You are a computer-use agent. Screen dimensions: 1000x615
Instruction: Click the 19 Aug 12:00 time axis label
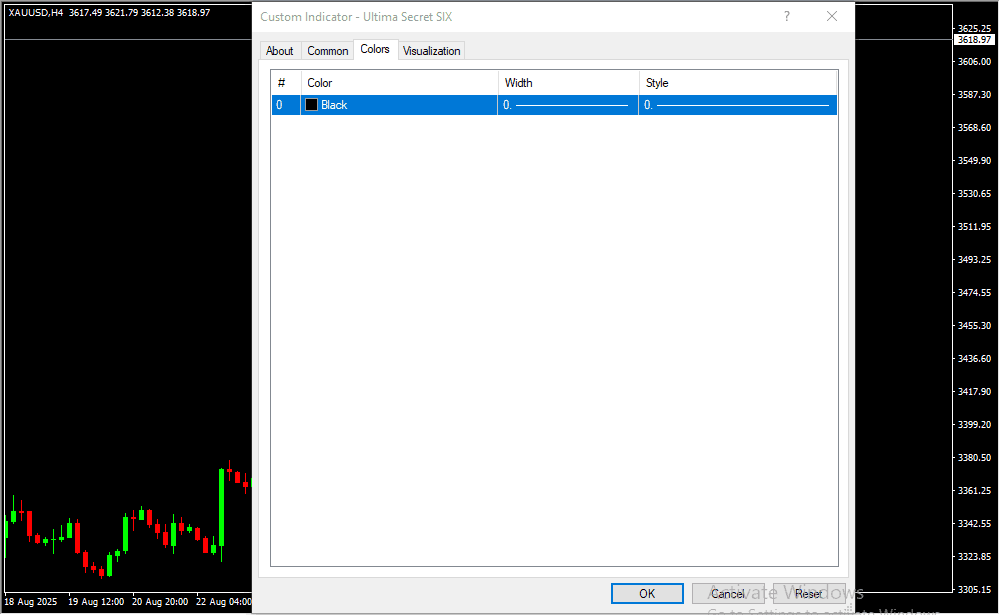[x=96, y=602]
